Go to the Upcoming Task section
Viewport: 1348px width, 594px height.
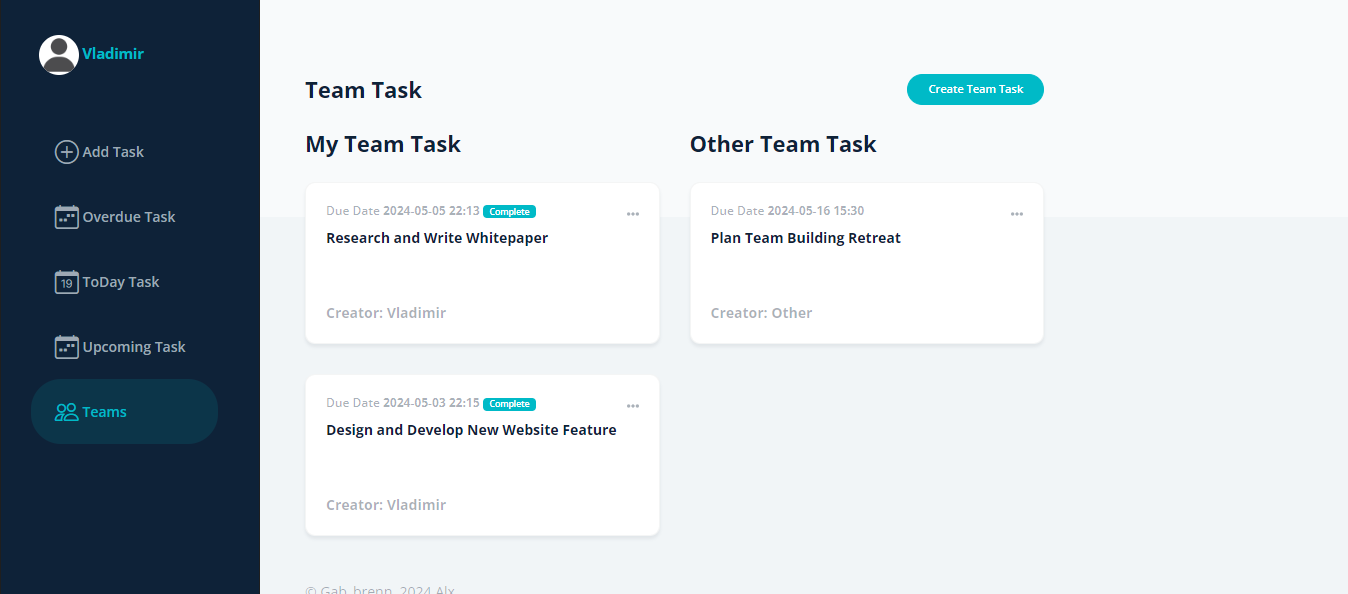[134, 347]
